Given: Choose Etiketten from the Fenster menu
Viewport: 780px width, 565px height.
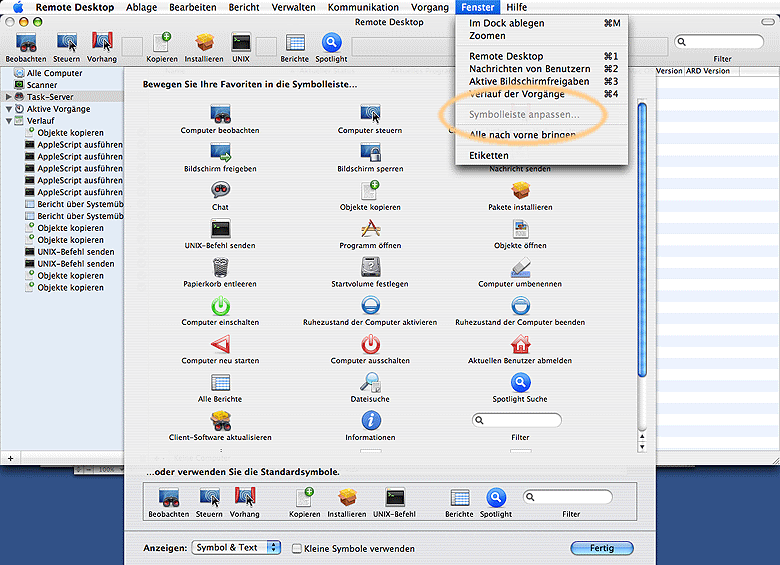Looking at the screenshot, I should [489, 156].
